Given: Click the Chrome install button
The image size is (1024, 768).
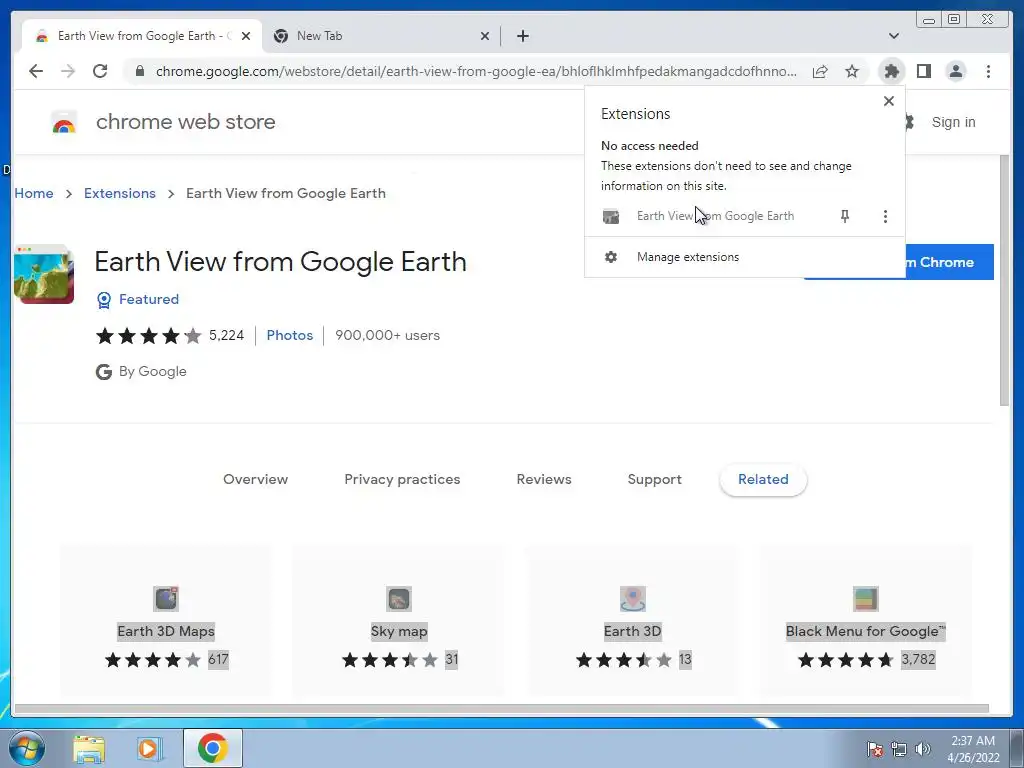Looking at the screenshot, I should pos(948,262).
